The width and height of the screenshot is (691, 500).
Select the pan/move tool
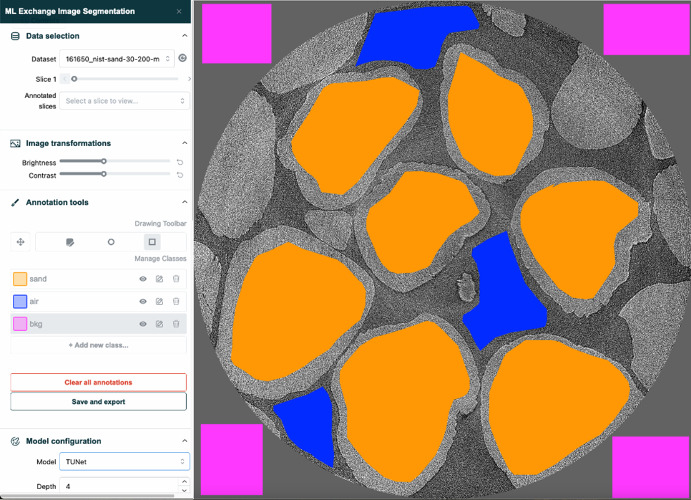point(19,242)
